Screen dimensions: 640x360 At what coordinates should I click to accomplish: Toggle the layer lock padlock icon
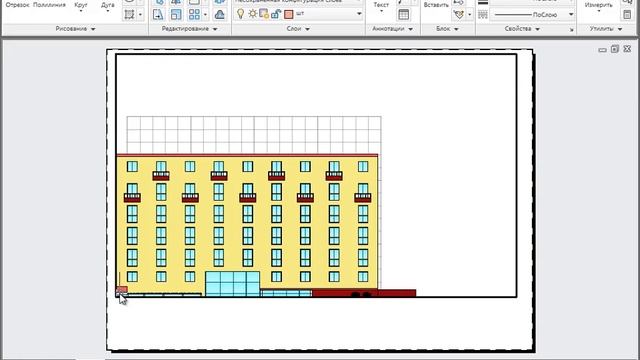[x=276, y=14]
